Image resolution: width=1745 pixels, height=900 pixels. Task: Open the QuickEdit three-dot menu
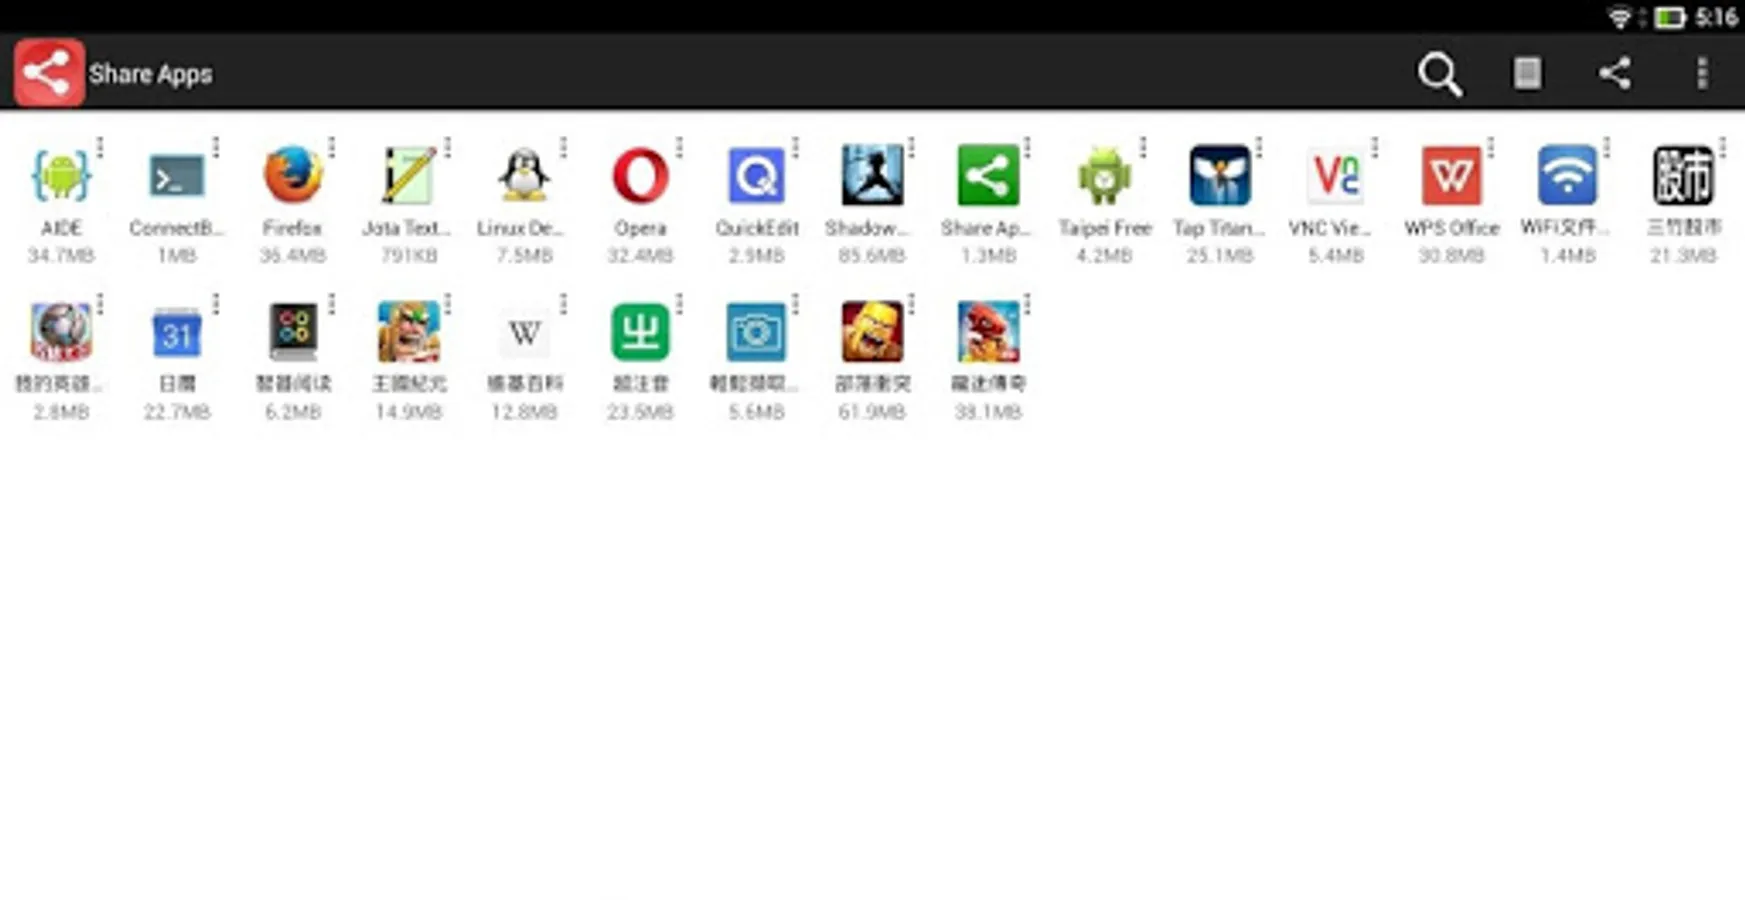(796, 148)
